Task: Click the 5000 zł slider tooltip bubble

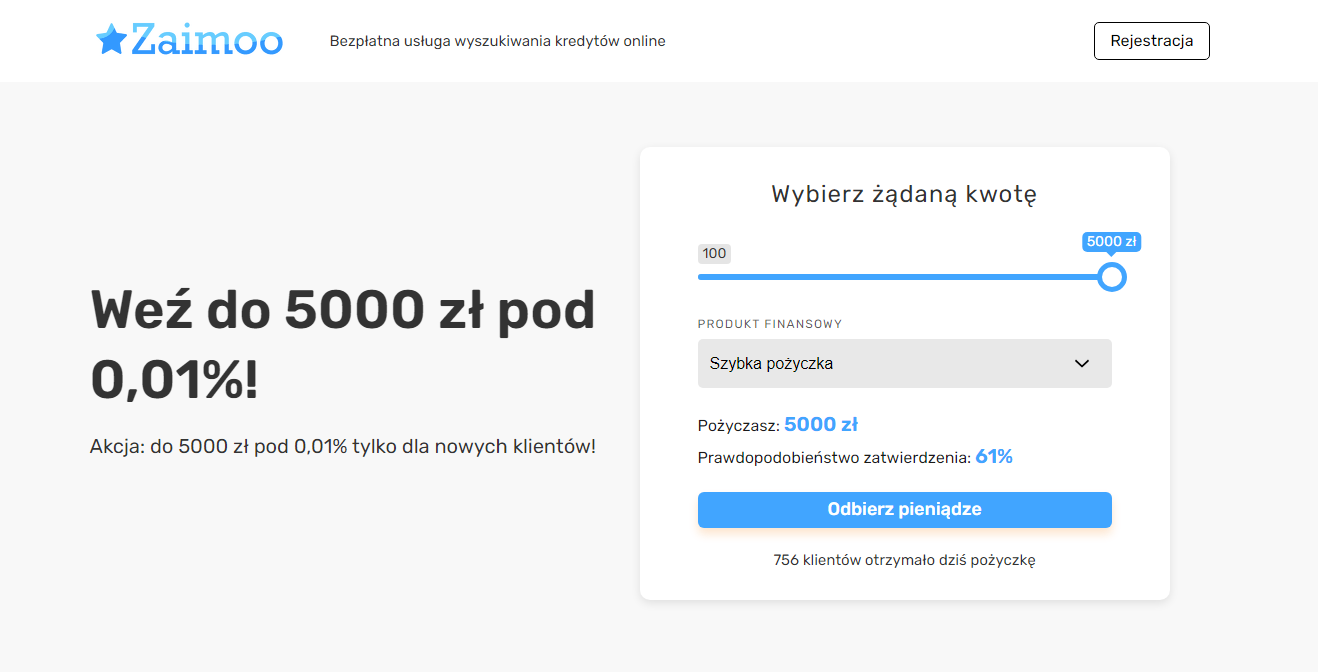Action: [x=1112, y=242]
